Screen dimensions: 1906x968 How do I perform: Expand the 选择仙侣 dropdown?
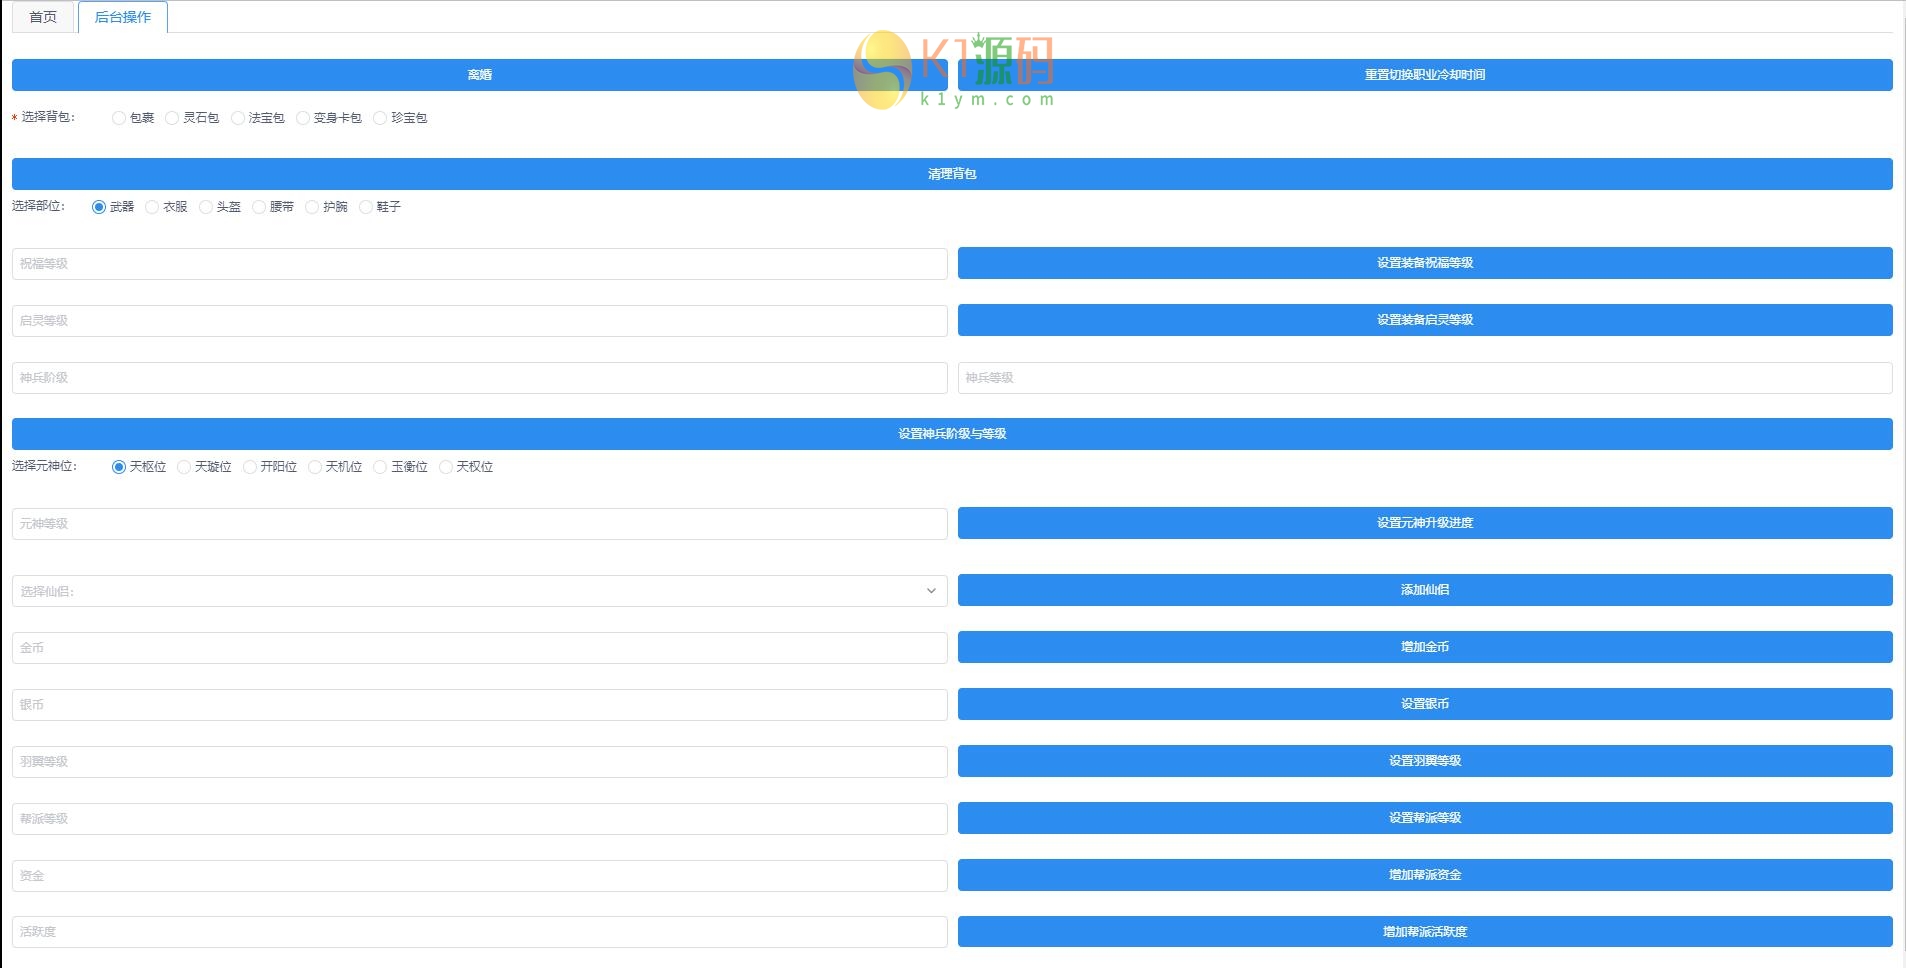(x=479, y=591)
